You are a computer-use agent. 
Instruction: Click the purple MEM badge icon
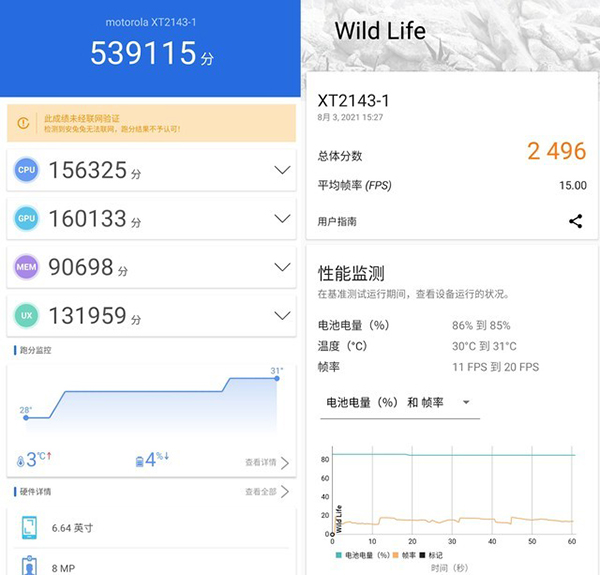click(x=27, y=267)
